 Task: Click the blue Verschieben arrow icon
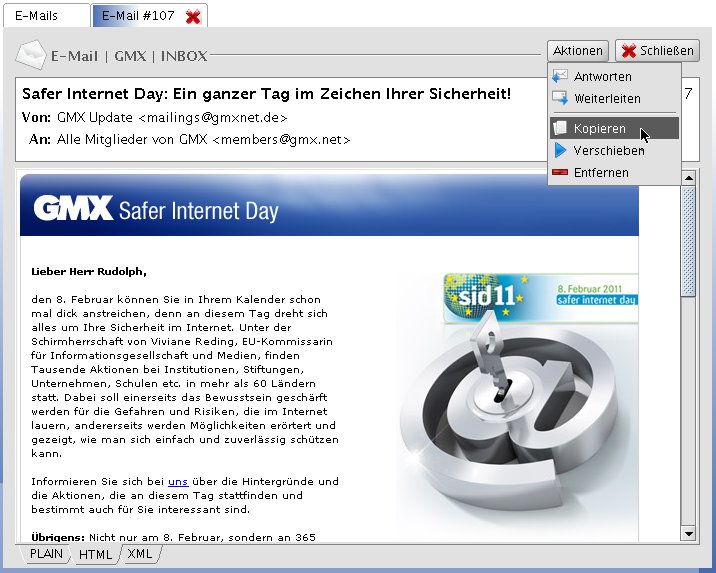(x=560, y=150)
